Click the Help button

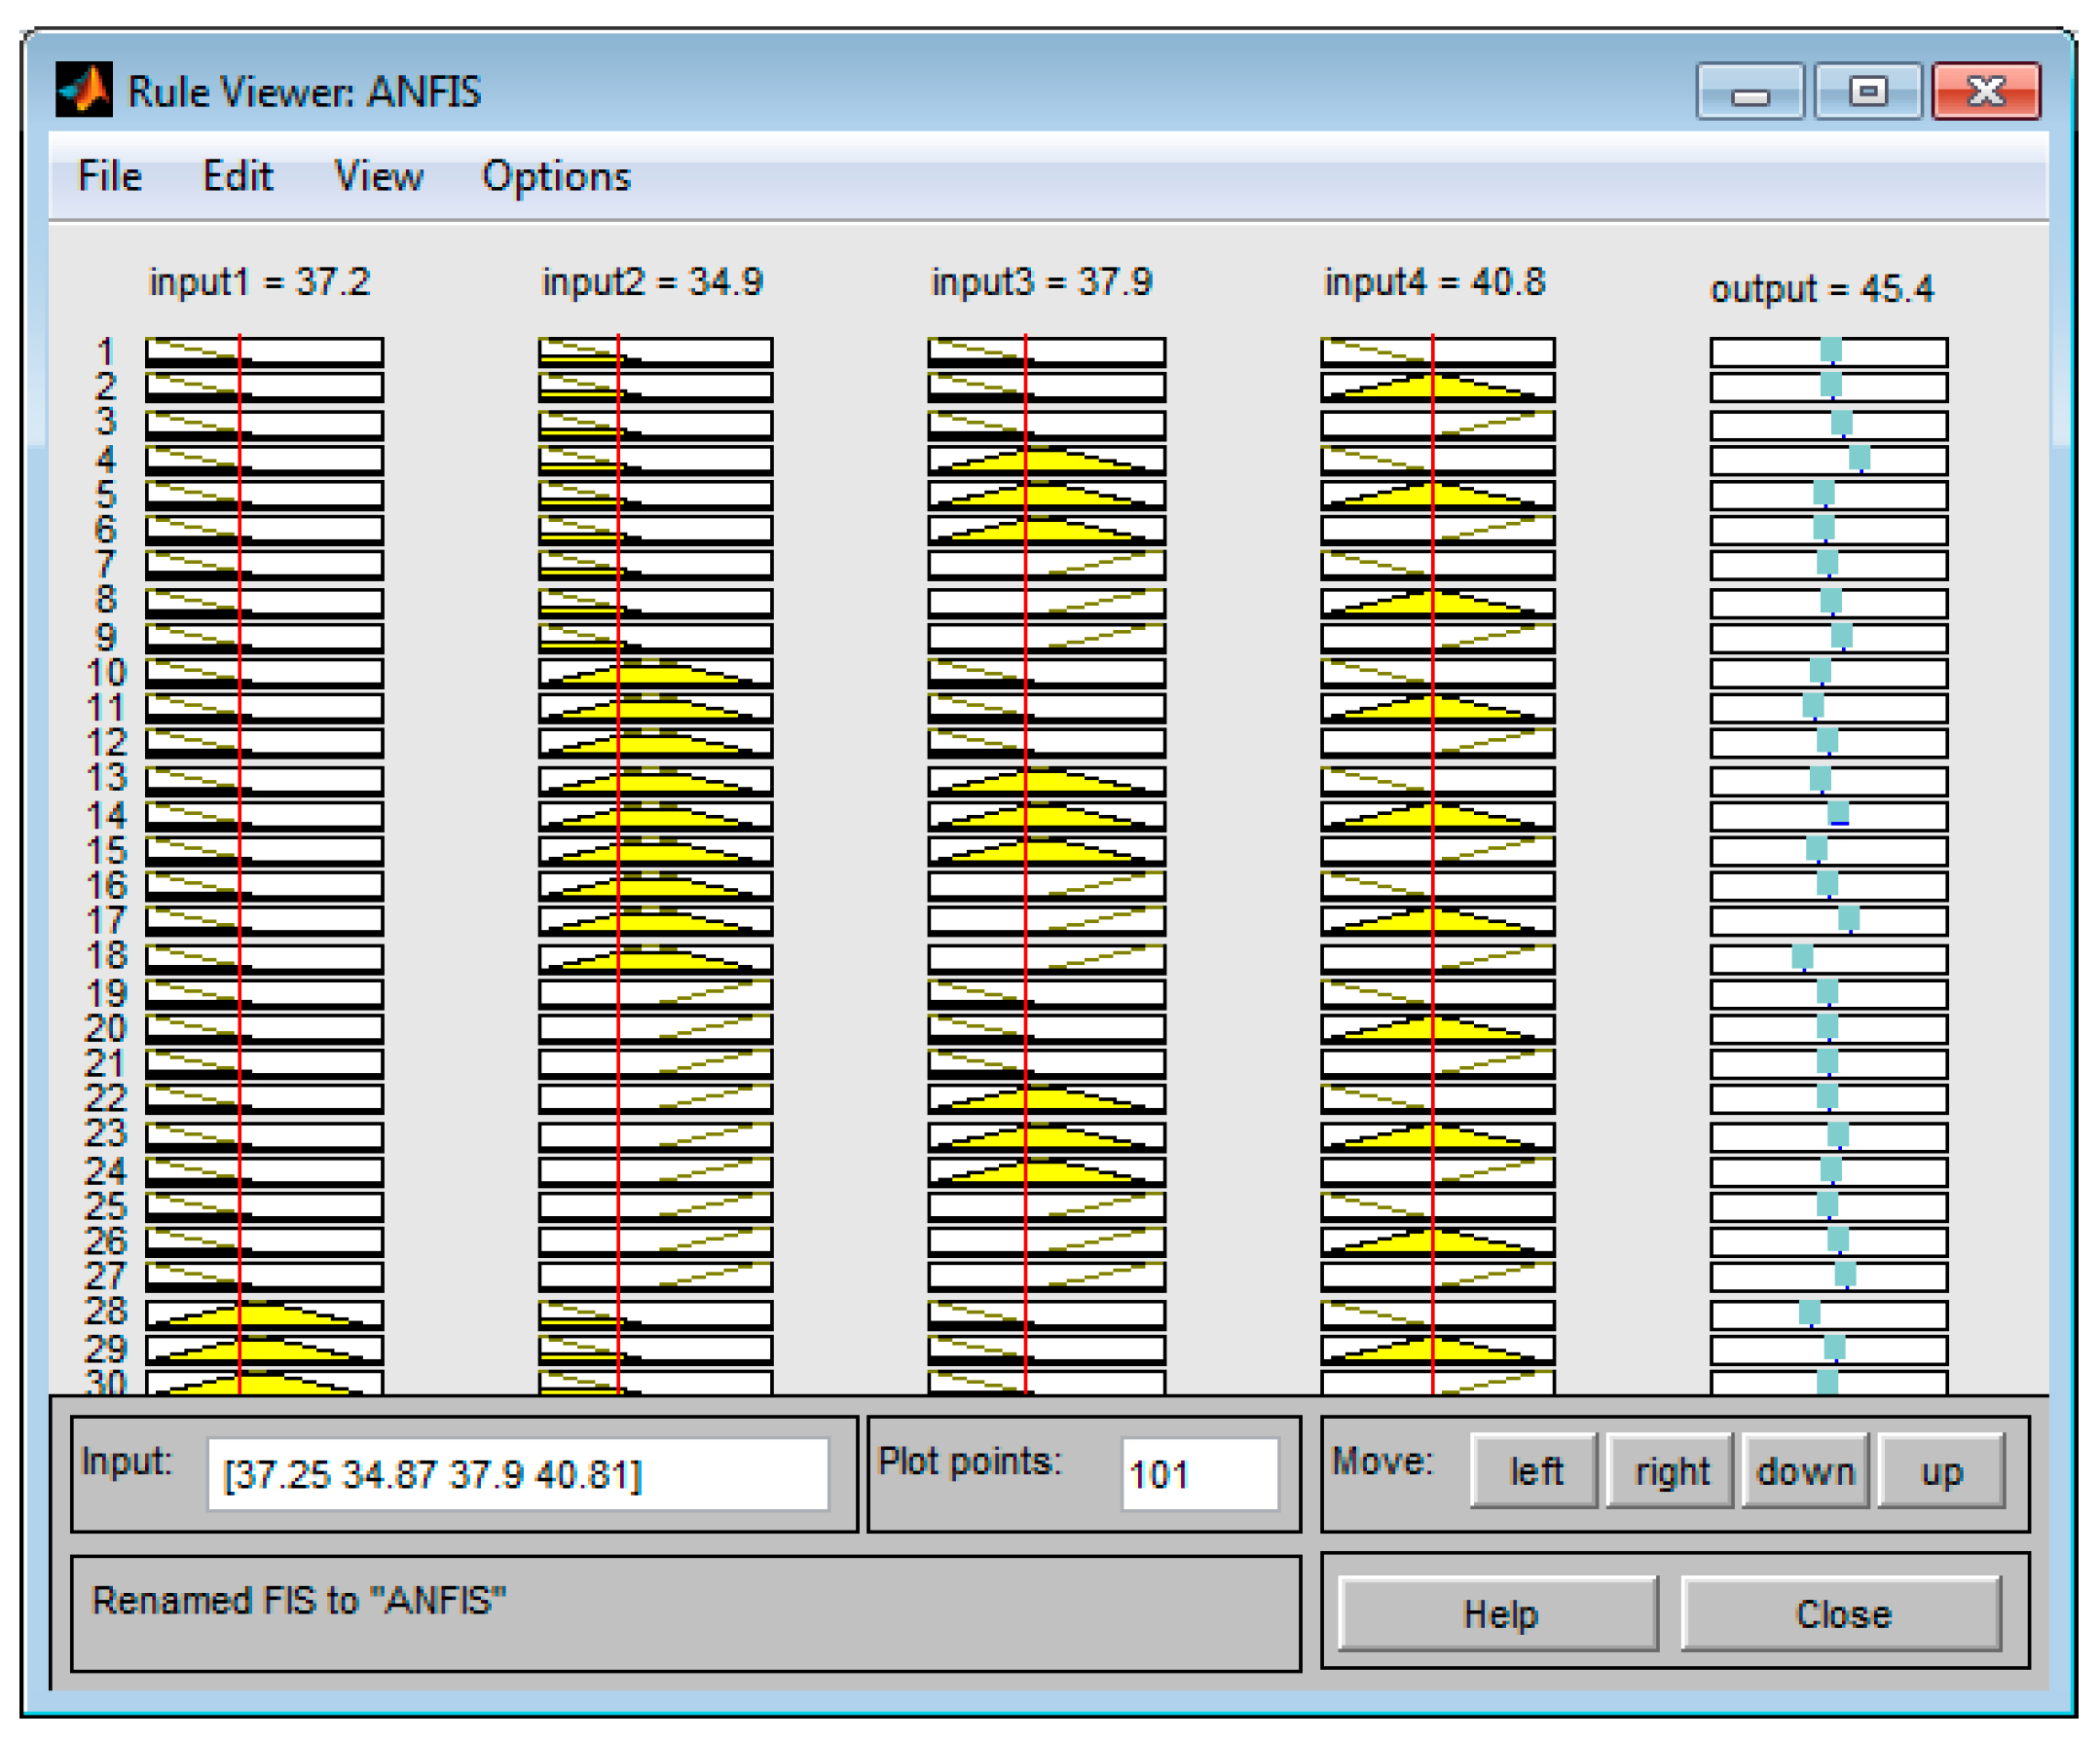[x=1498, y=1614]
